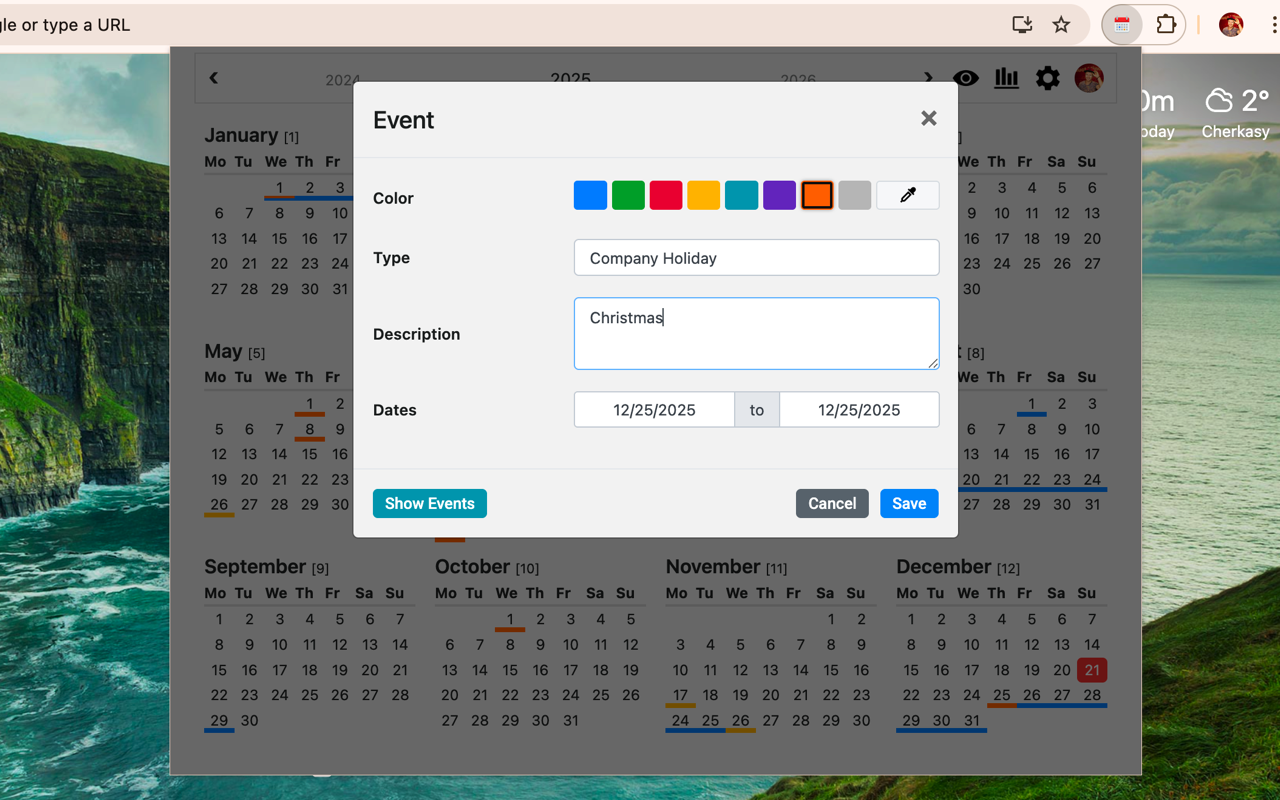Open the Extensions puzzle icon
The height and width of the screenshot is (800, 1280).
pos(1166,25)
